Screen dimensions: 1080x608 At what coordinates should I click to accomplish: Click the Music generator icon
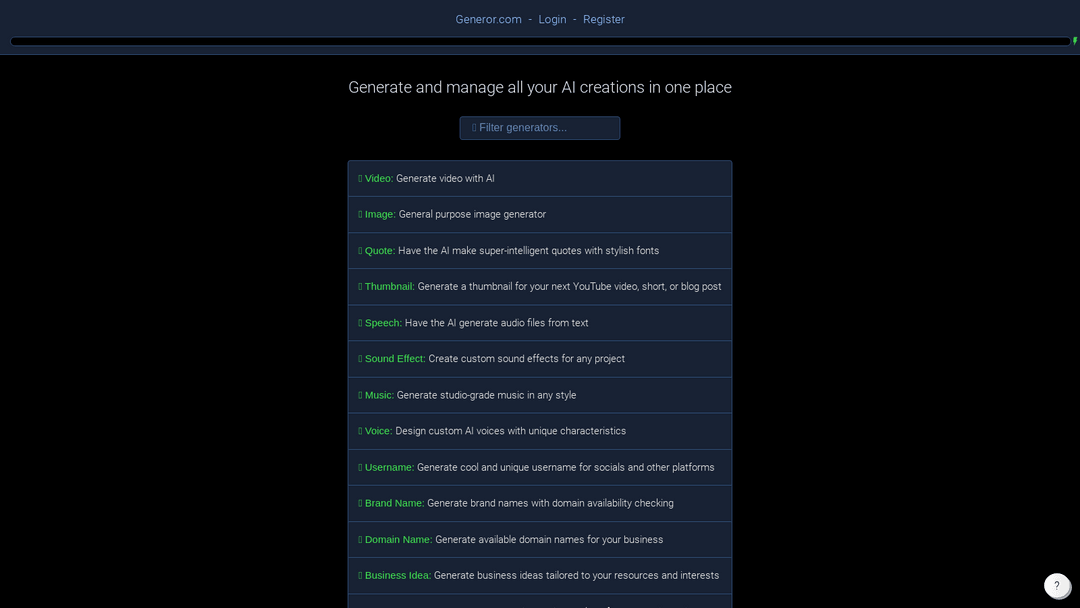click(x=360, y=394)
